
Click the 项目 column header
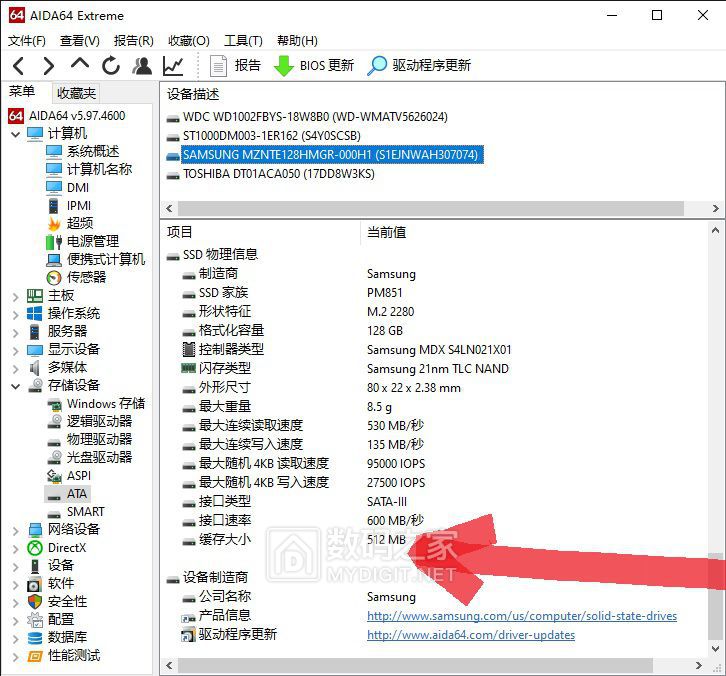tap(180, 232)
